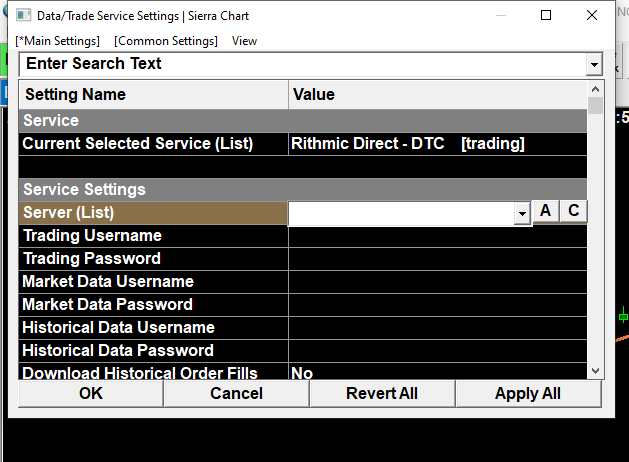Open Current Selected Service list value
Image resolution: width=629 pixels, height=462 pixels.
437,143
